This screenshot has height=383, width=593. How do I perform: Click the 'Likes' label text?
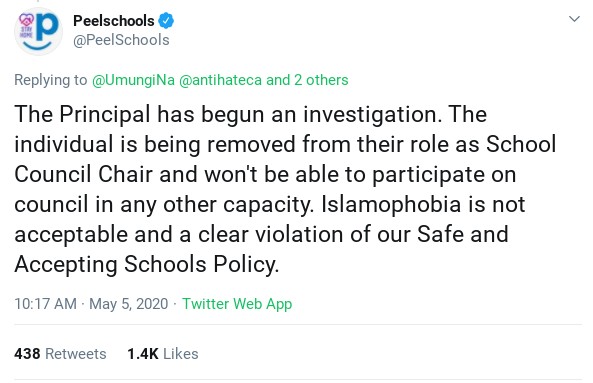[x=181, y=354]
